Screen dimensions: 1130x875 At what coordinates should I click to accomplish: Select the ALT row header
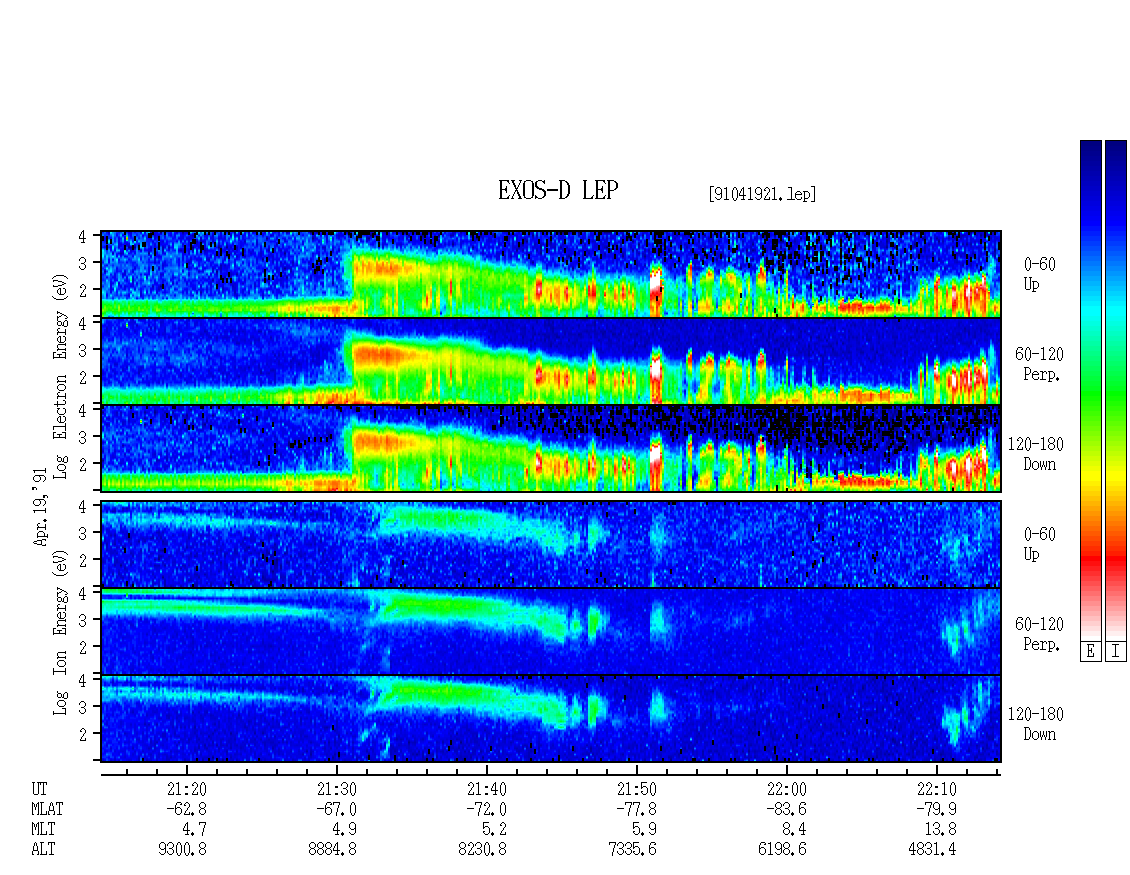(x=43, y=850)
